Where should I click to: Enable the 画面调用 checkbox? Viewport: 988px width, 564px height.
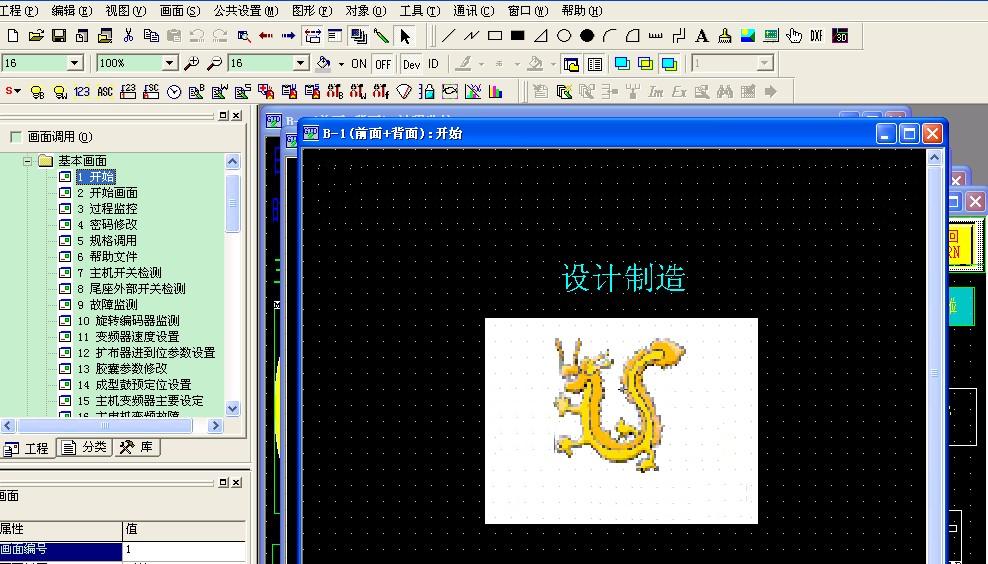pyautogui.click(x=15, y=137)
